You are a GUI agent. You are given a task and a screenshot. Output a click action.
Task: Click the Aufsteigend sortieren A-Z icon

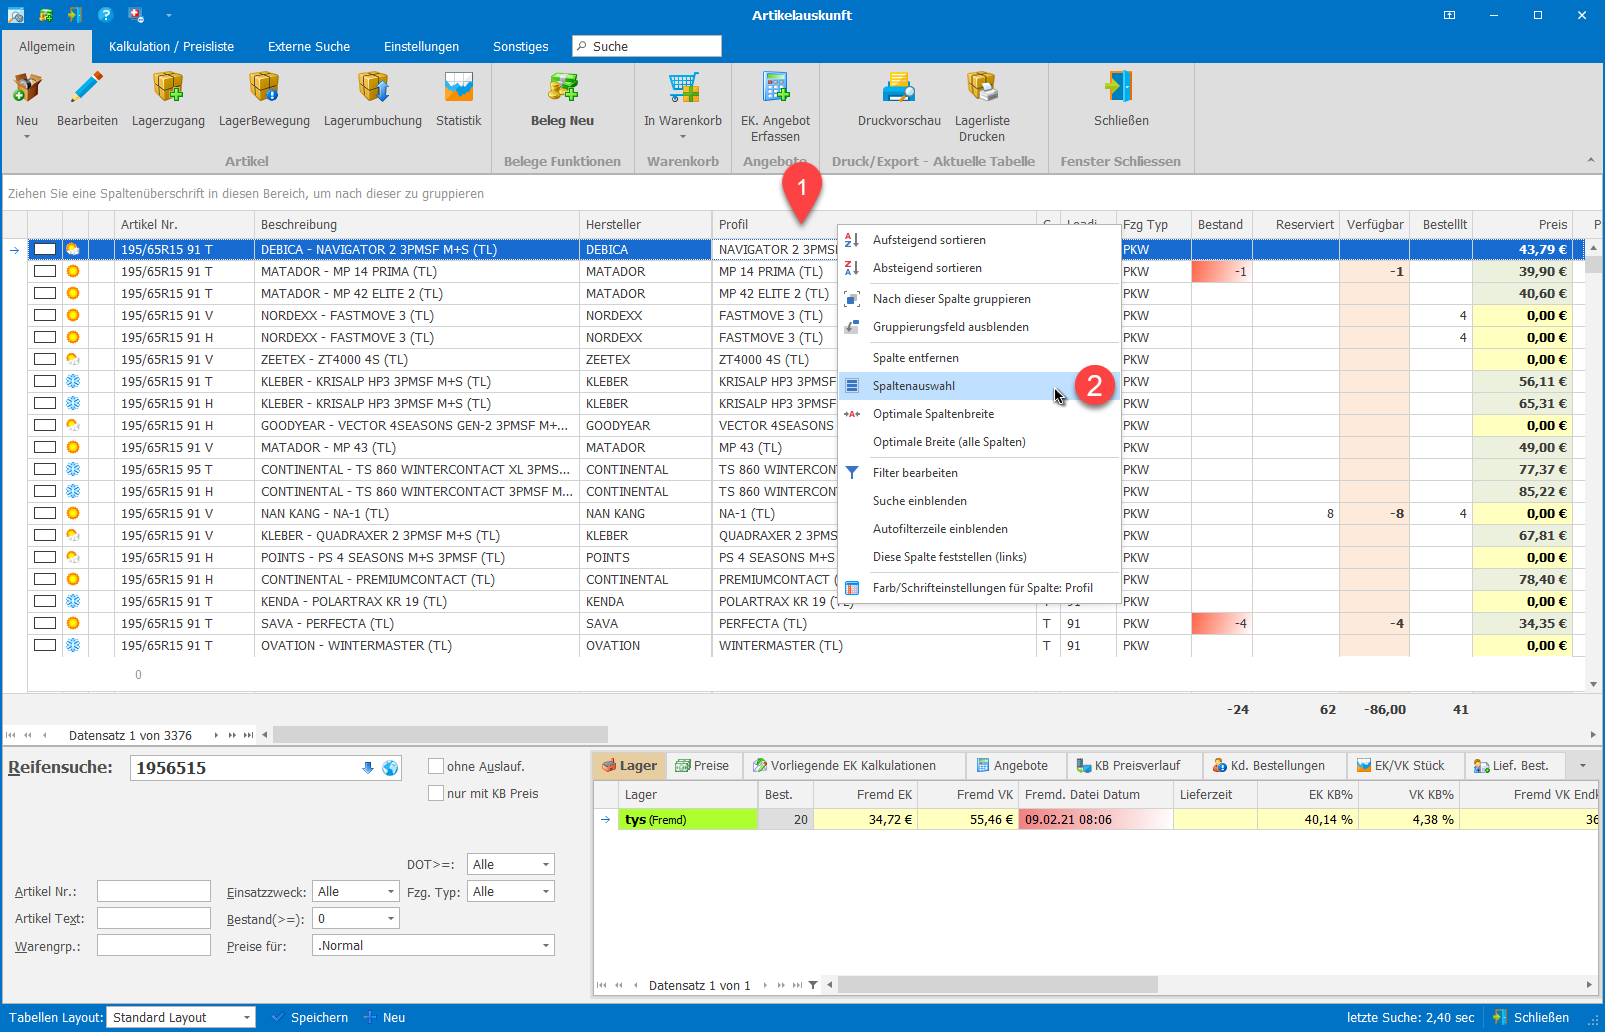click(852, 240)
